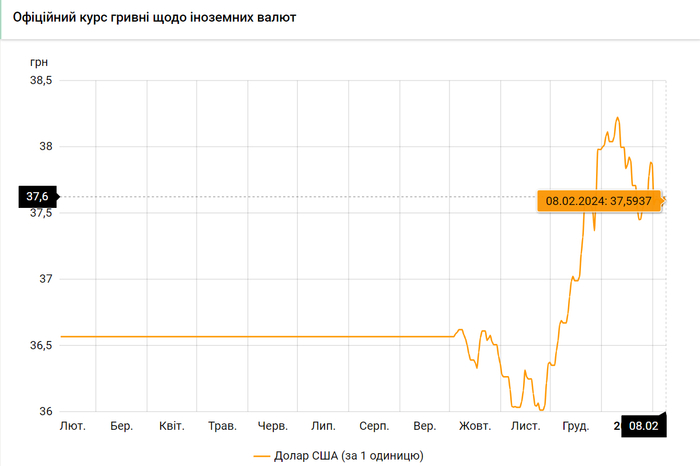Click the "грн" unit label
Image resolution: width=700 pixels, height=466 pixels.
pos(39,61)
